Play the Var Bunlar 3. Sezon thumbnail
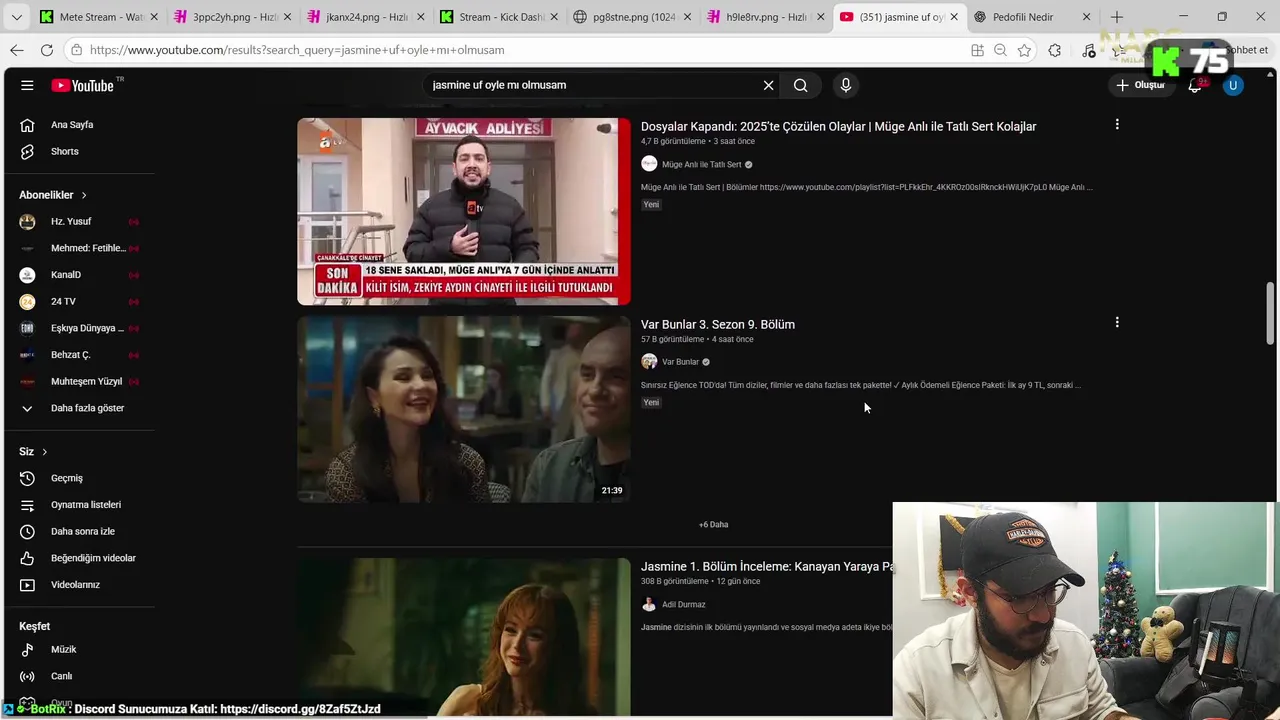 tap(464, 409)
